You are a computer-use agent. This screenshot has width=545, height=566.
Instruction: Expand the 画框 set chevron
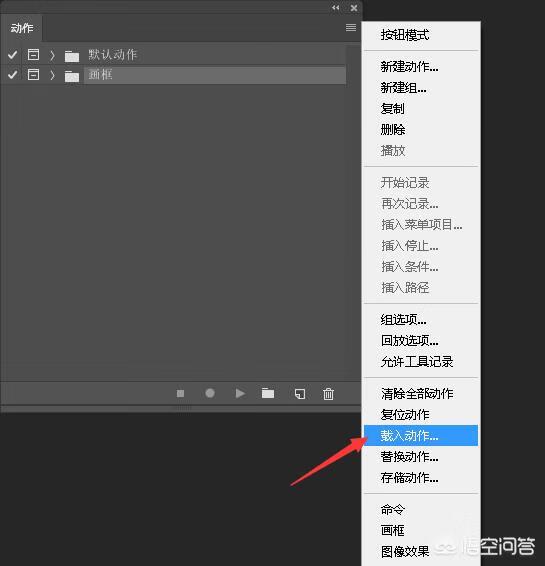pyautogui.click(x=52, y=75)
